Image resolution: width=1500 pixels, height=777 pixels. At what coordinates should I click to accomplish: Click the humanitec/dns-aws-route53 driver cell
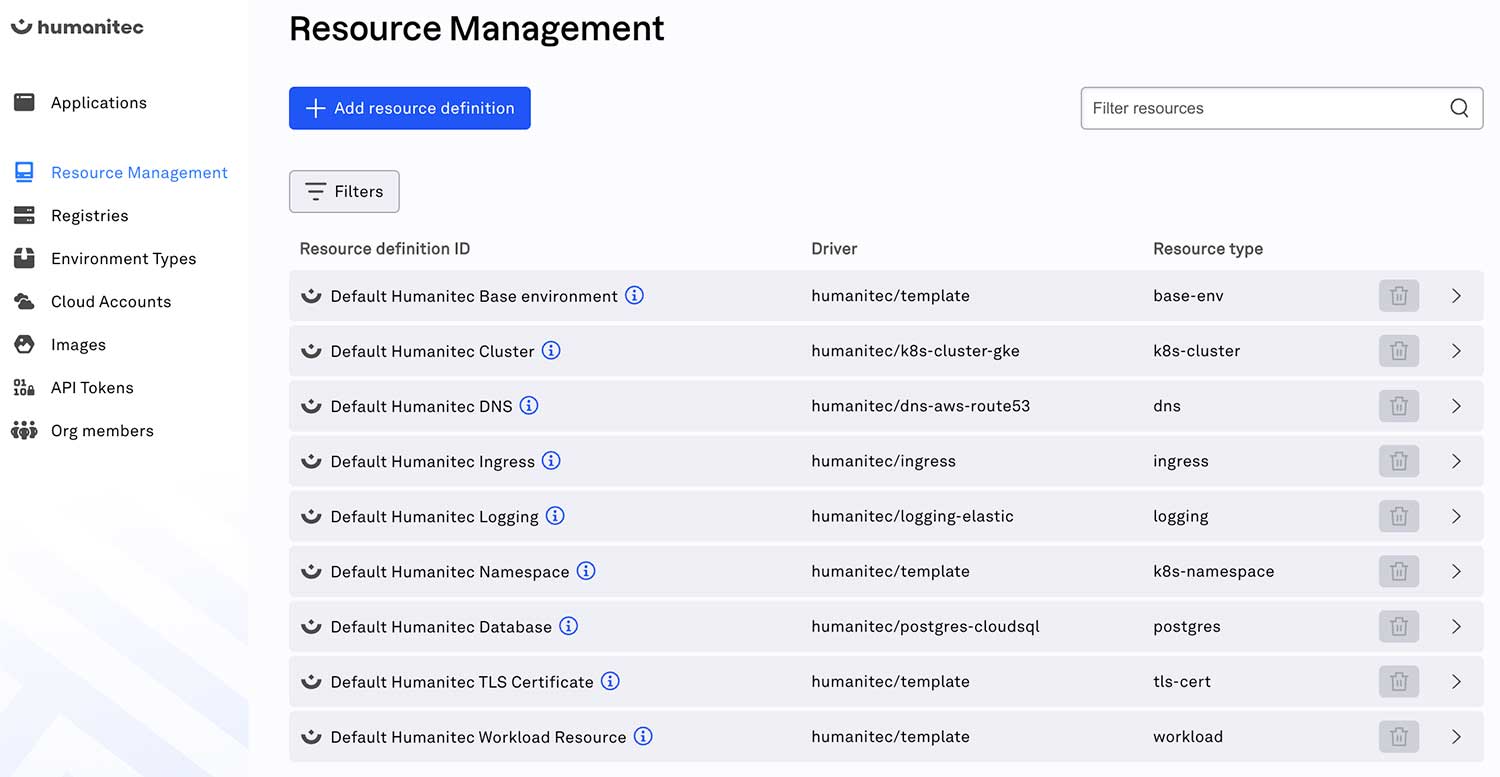pos(920,406)
